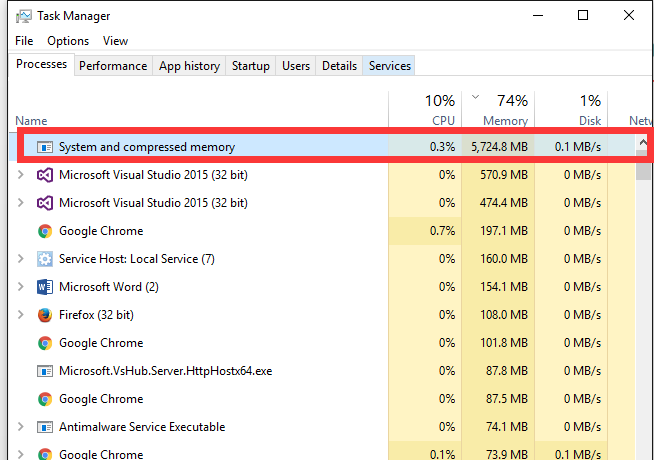Viewport: 654px width, 460px height.
Task: Expand the Visual Studio 570.9 MB process
Action: [x=20, y=175]
